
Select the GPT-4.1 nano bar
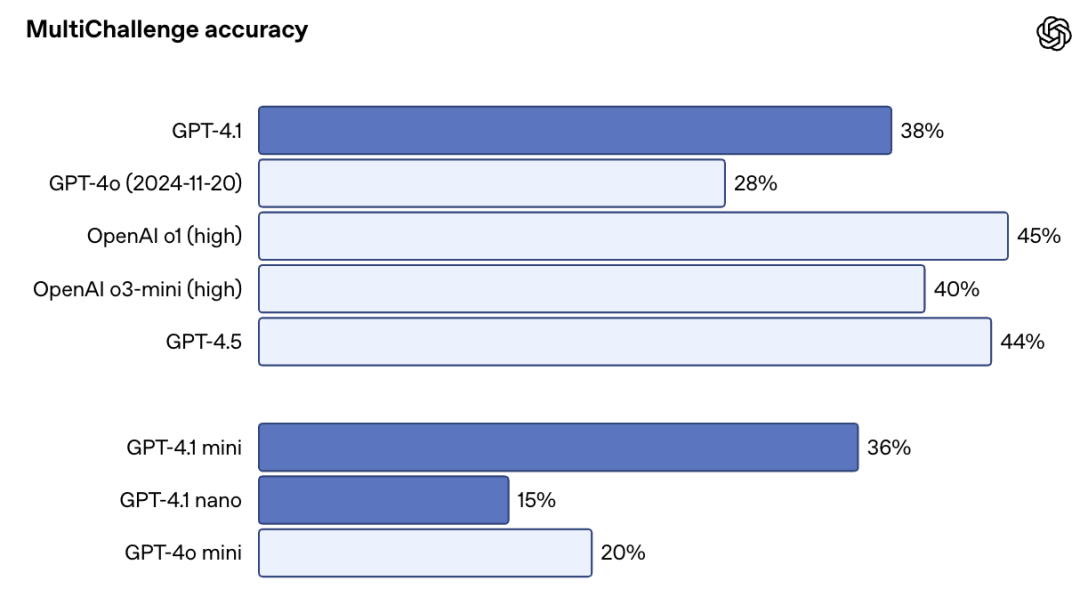(384, 500)
